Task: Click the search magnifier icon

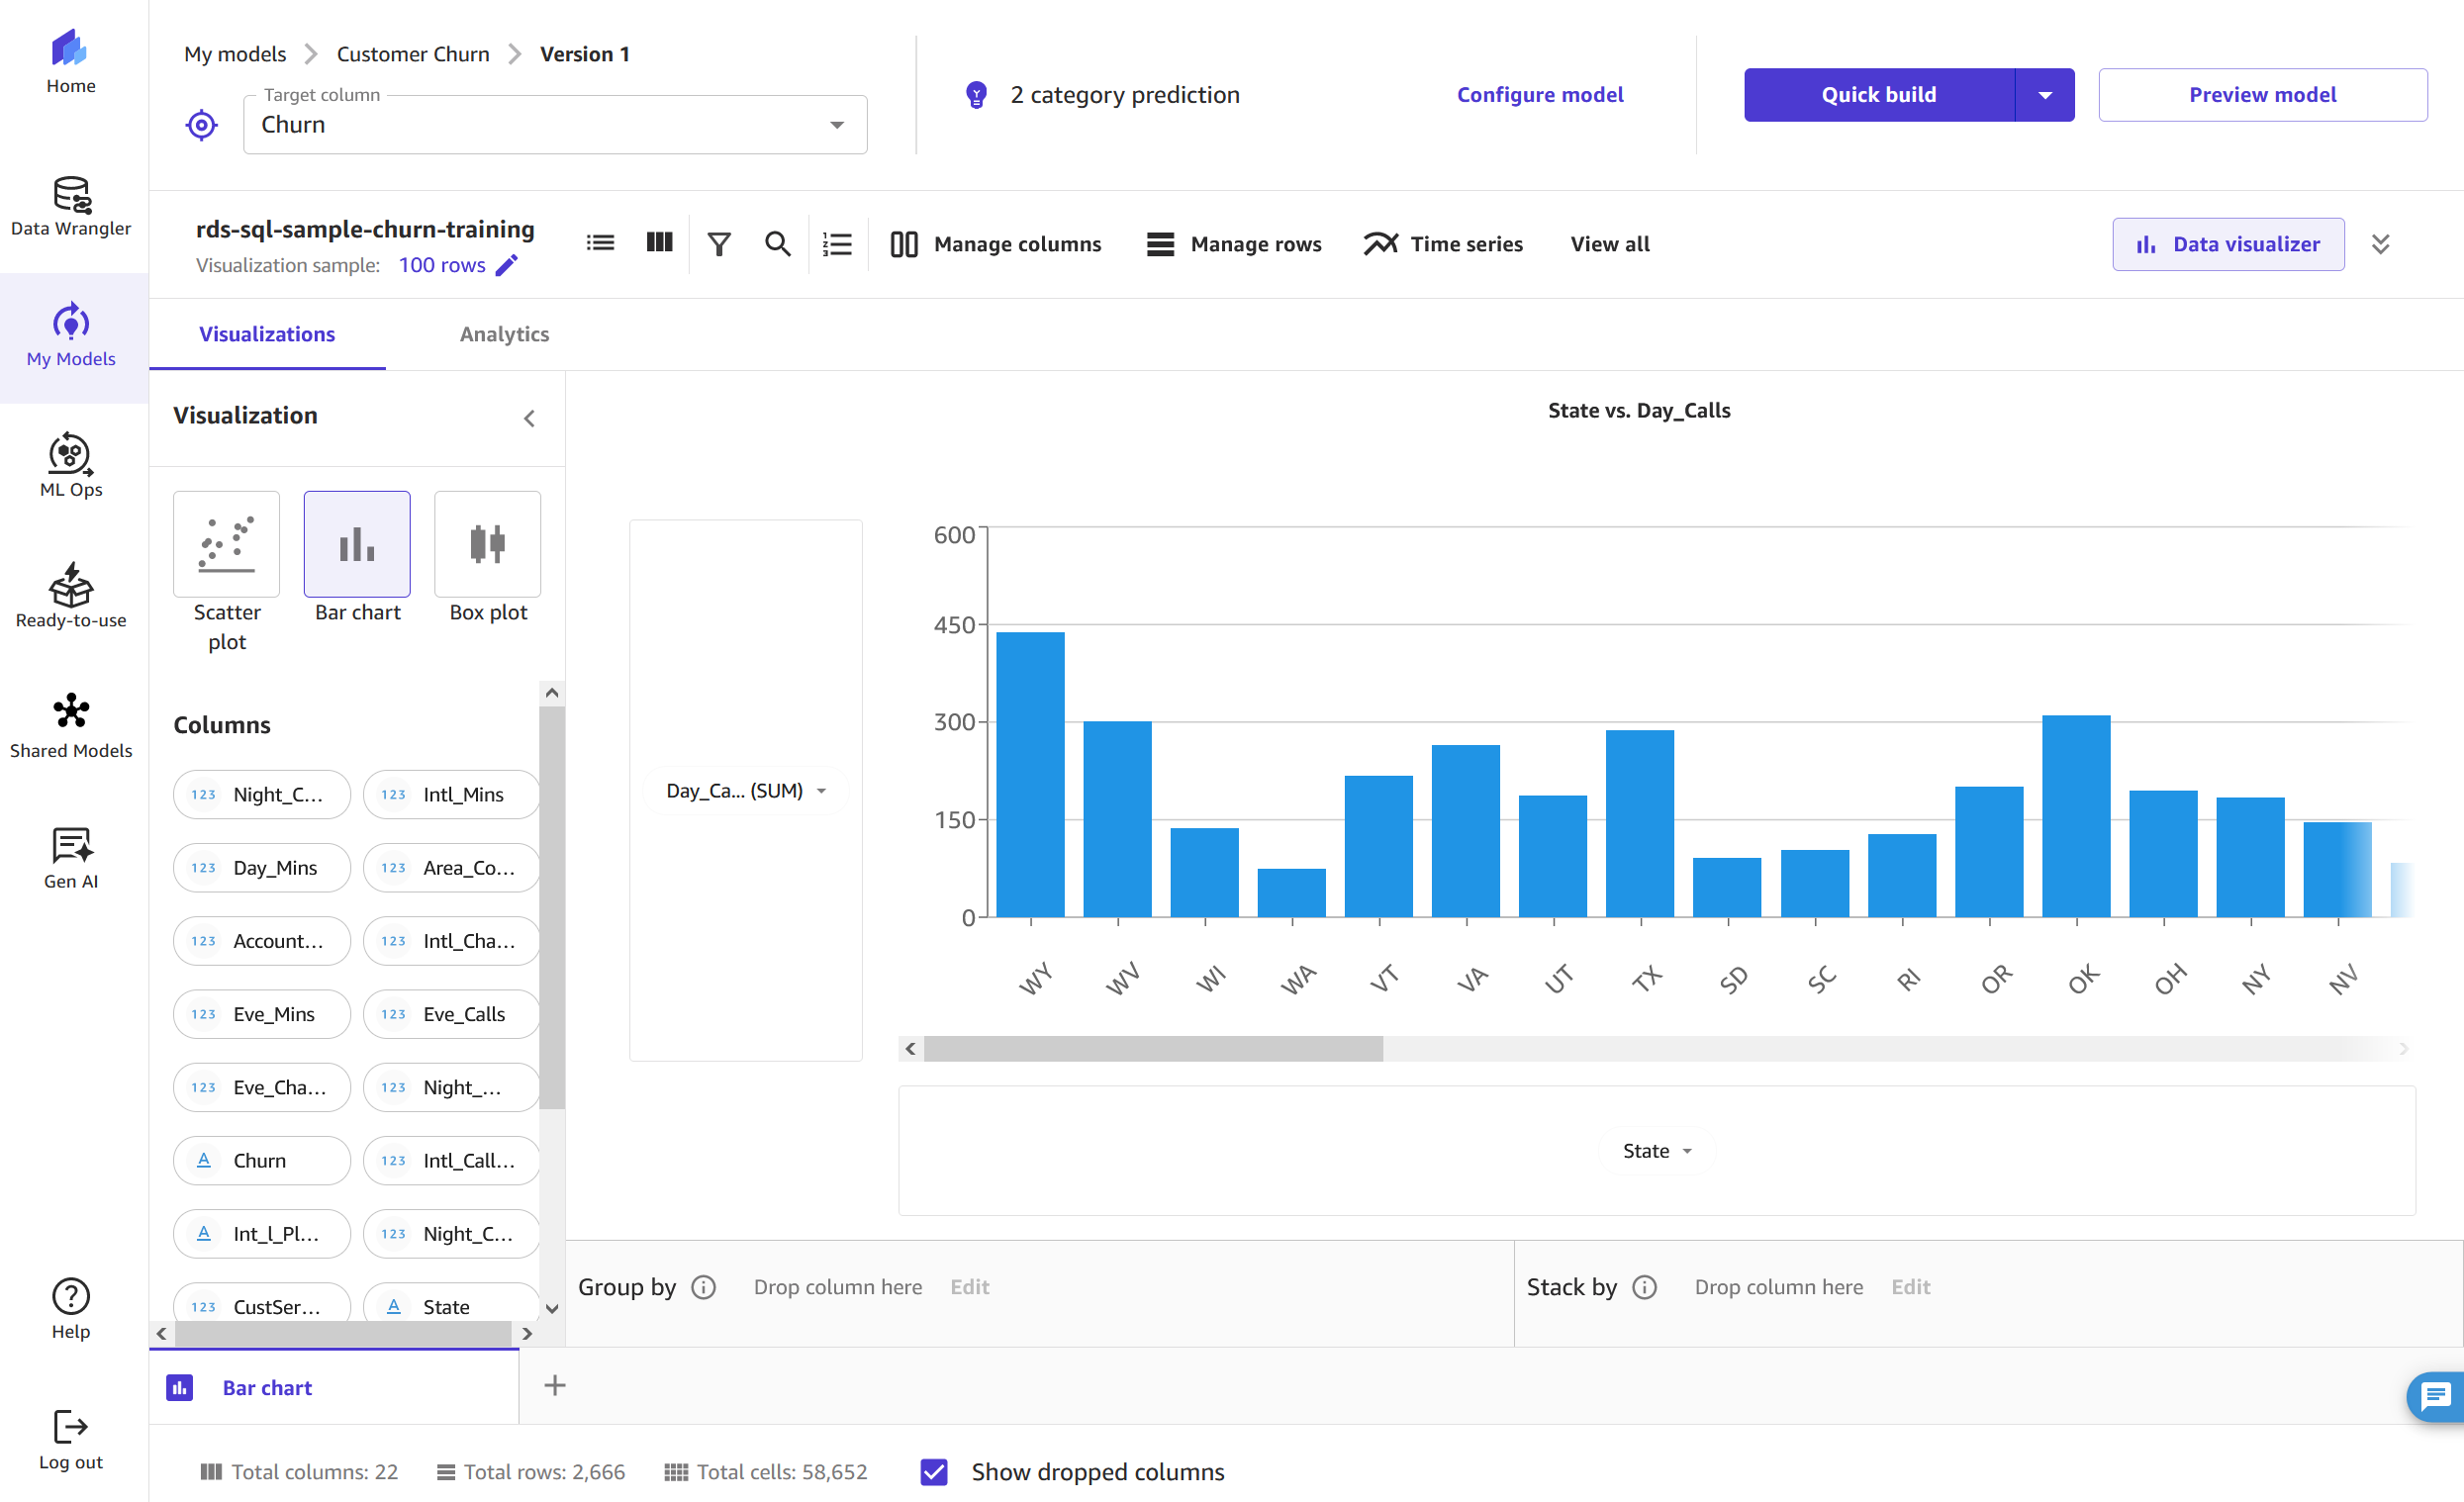Action: point(777,244)
